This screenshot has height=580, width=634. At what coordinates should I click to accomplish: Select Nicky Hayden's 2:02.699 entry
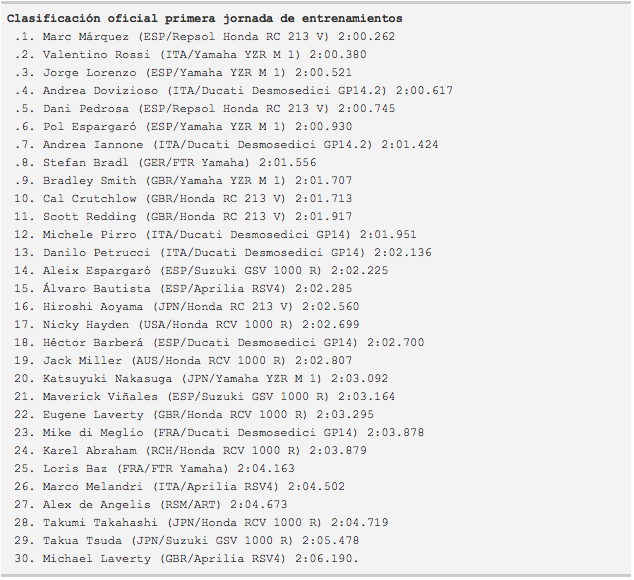point(187,324)
